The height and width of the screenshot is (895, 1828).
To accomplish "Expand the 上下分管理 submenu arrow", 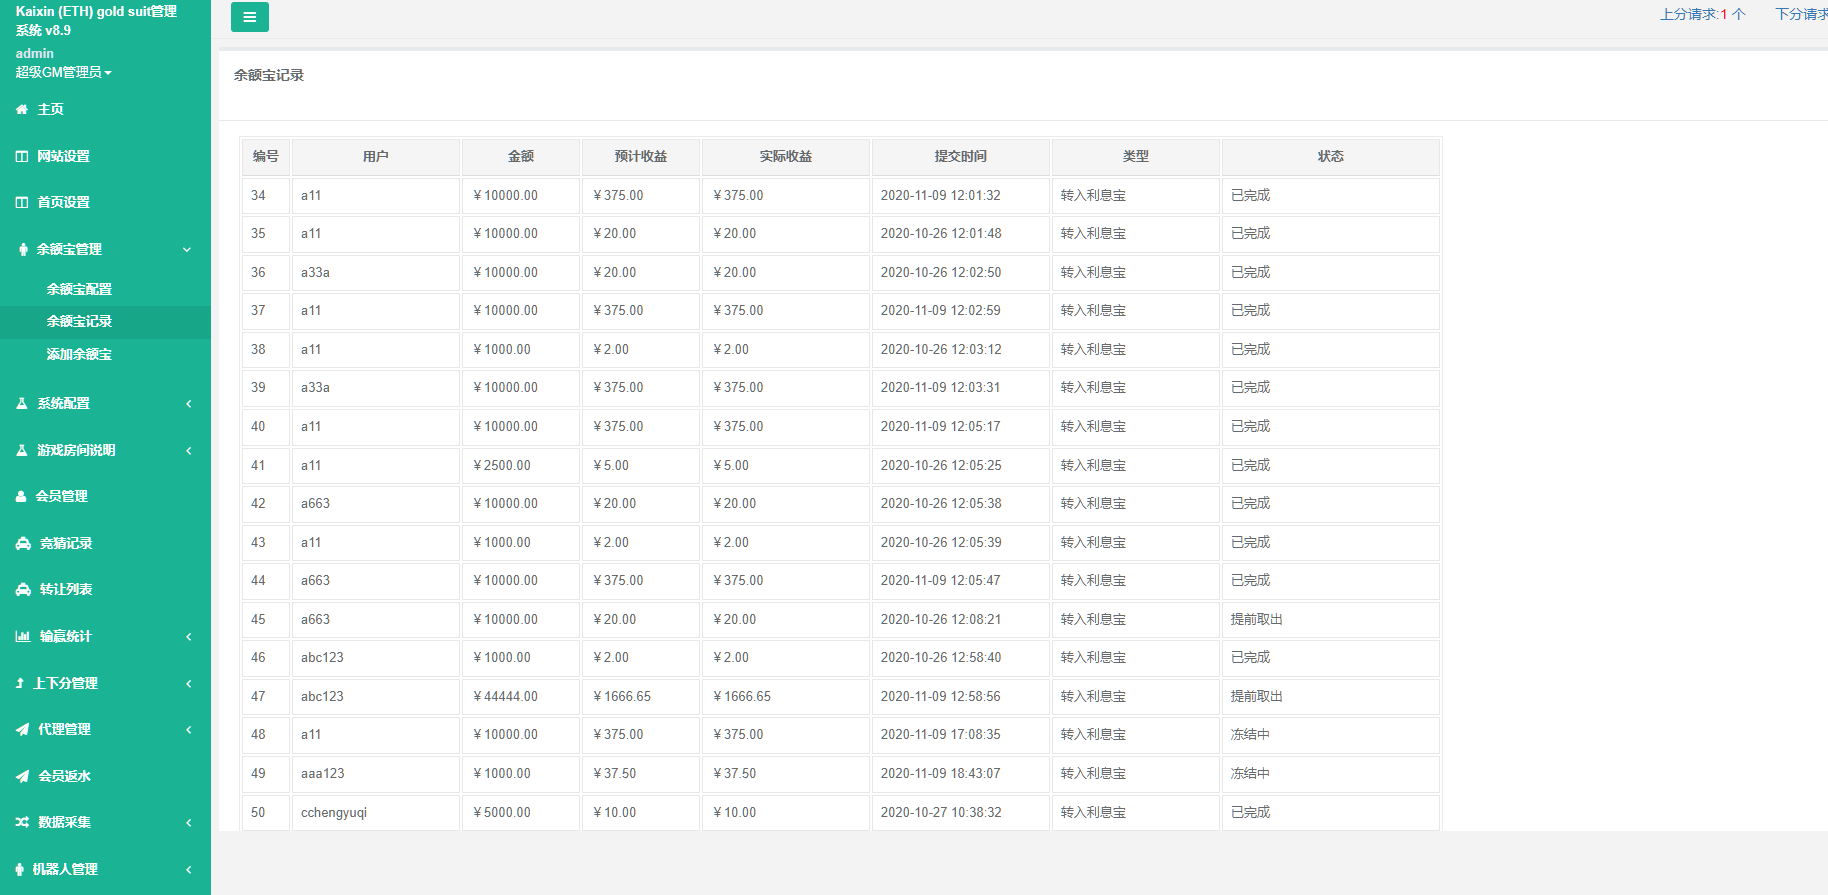I will [188, 684].
